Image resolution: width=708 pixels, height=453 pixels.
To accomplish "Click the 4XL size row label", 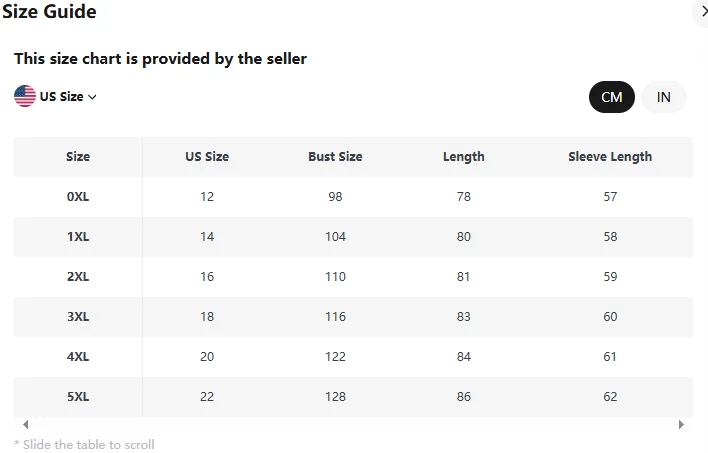I will (78, 357).
